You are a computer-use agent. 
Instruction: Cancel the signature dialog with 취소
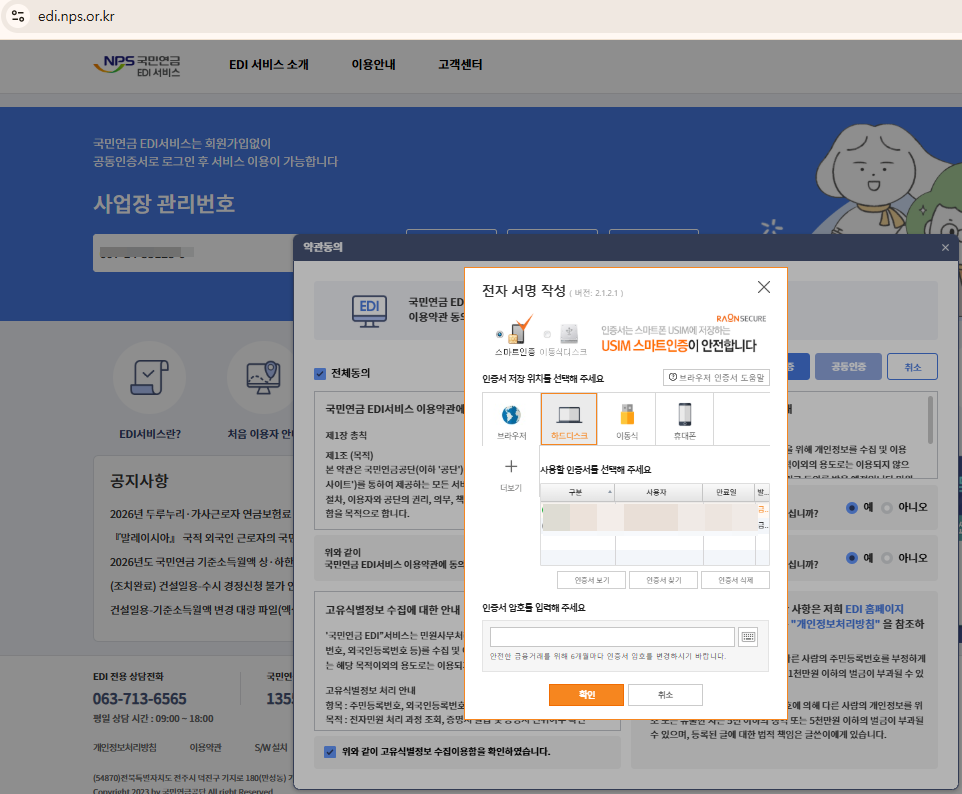tap(665, 695)
